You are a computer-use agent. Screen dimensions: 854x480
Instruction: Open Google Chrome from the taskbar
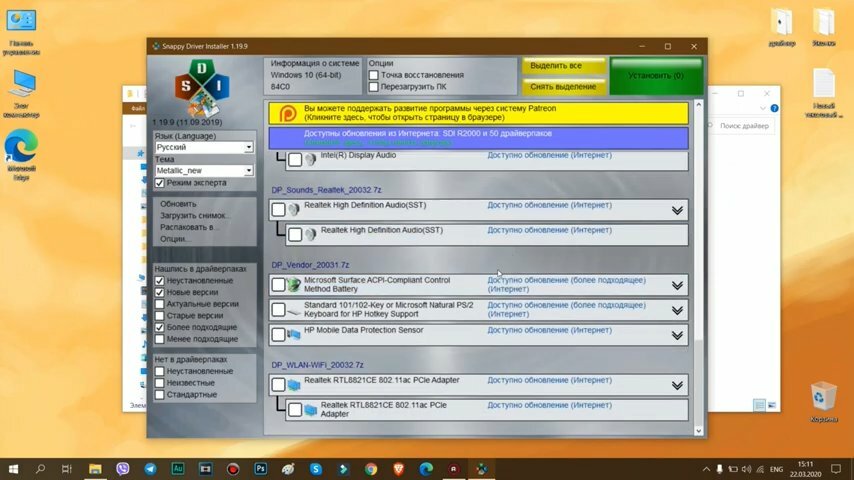click(371, 469)
